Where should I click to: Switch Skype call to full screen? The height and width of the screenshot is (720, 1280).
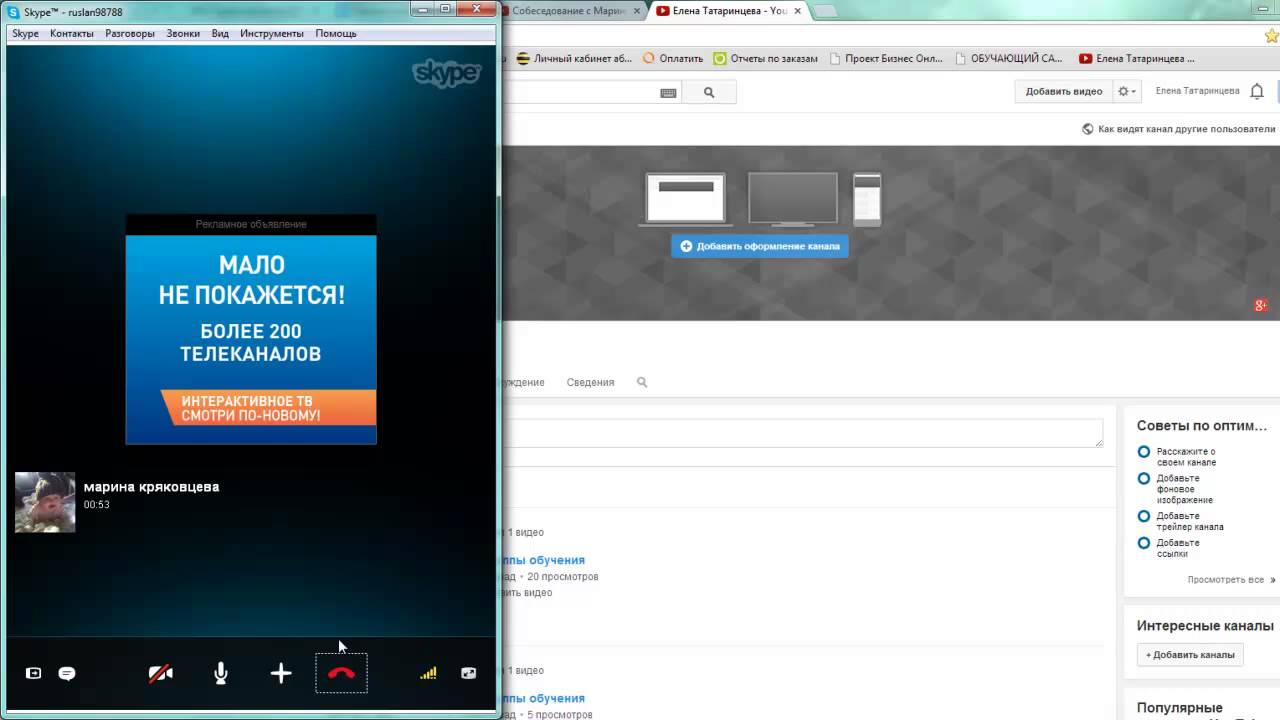click(x=468, y=673)
